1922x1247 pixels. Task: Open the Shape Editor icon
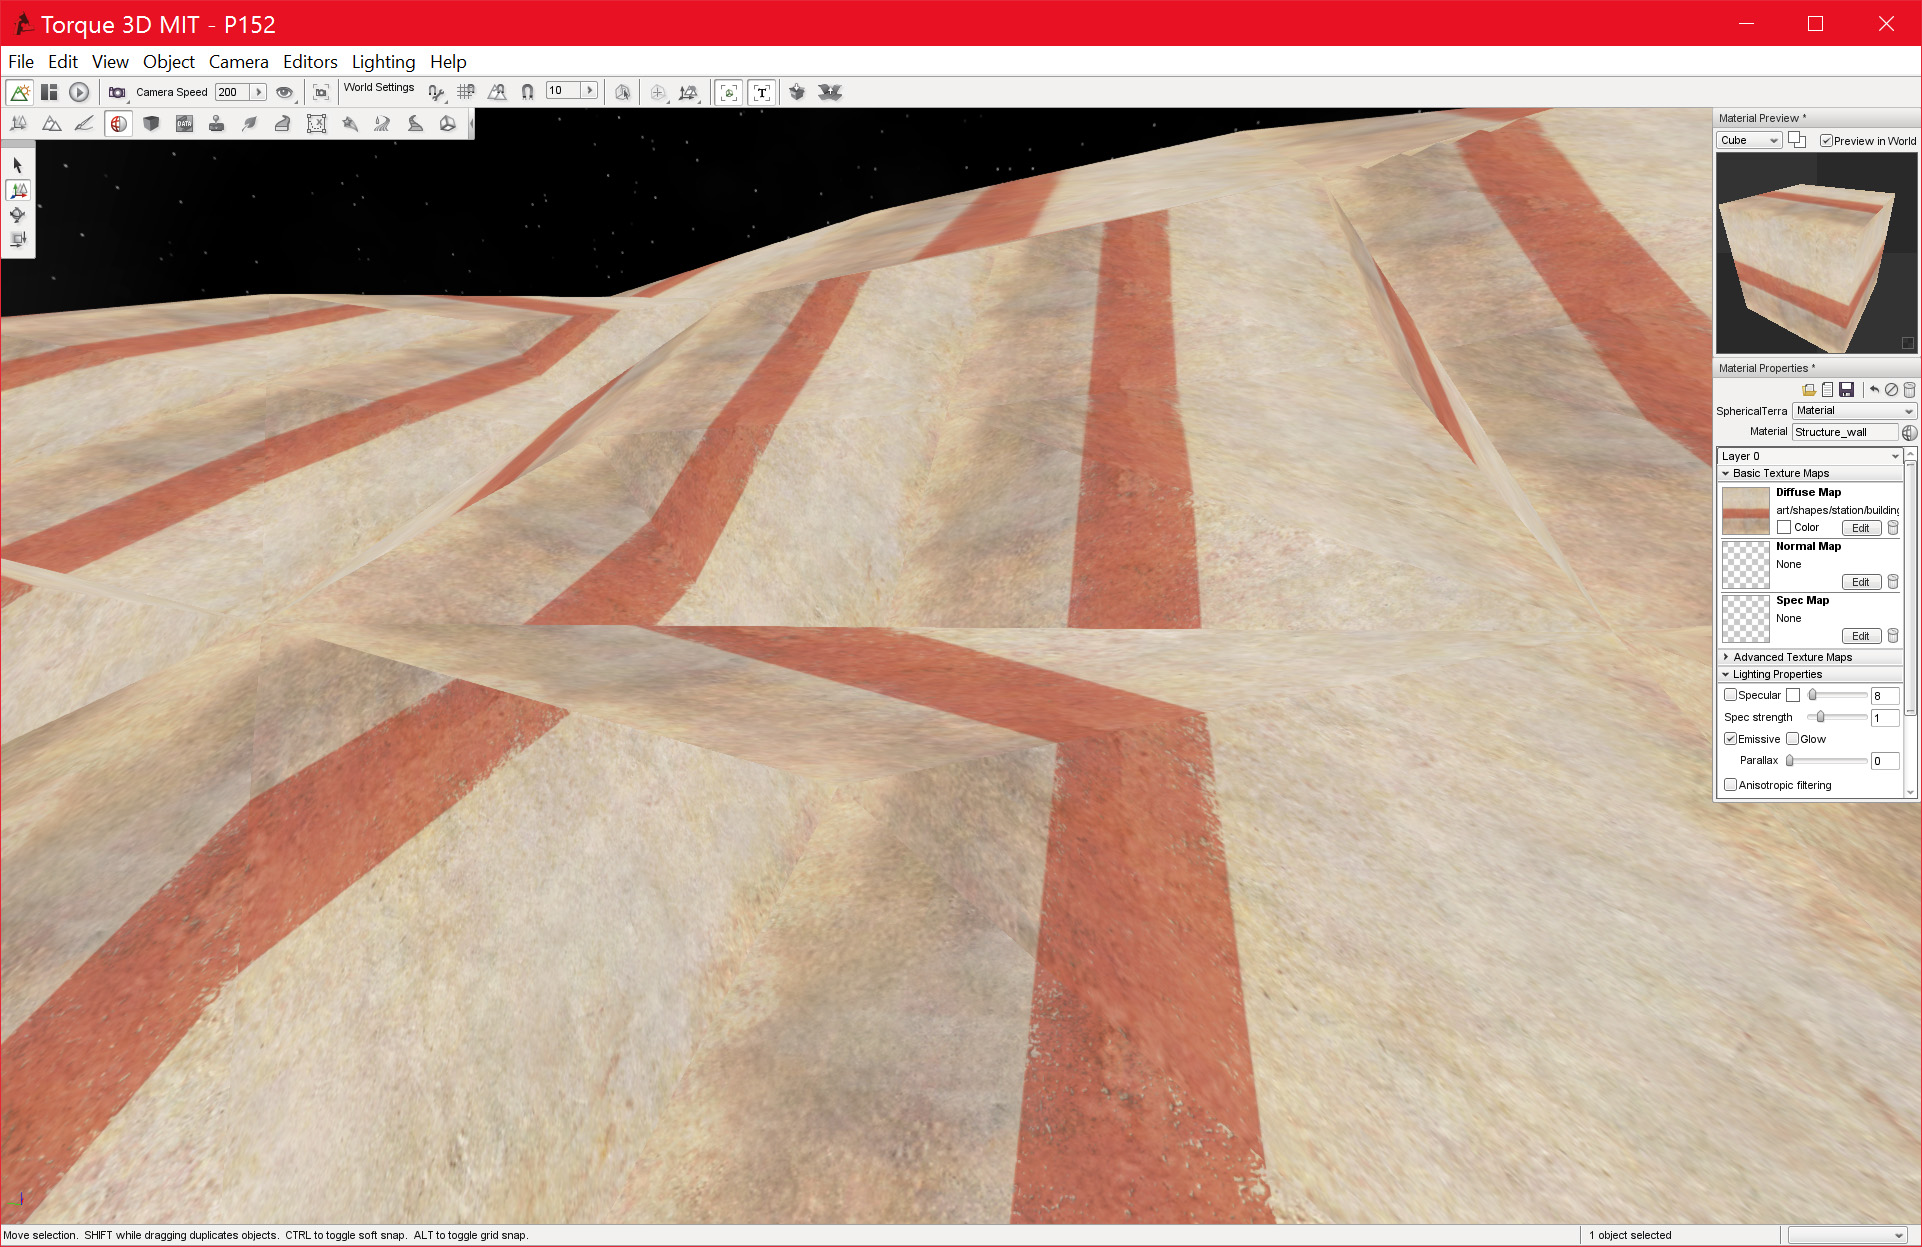(x=448, y=124)
